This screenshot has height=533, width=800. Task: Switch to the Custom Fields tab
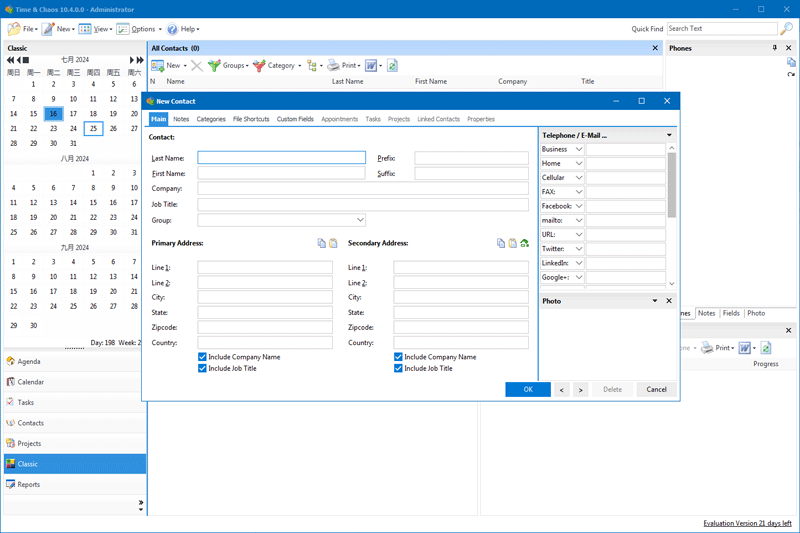click(295, 119)
